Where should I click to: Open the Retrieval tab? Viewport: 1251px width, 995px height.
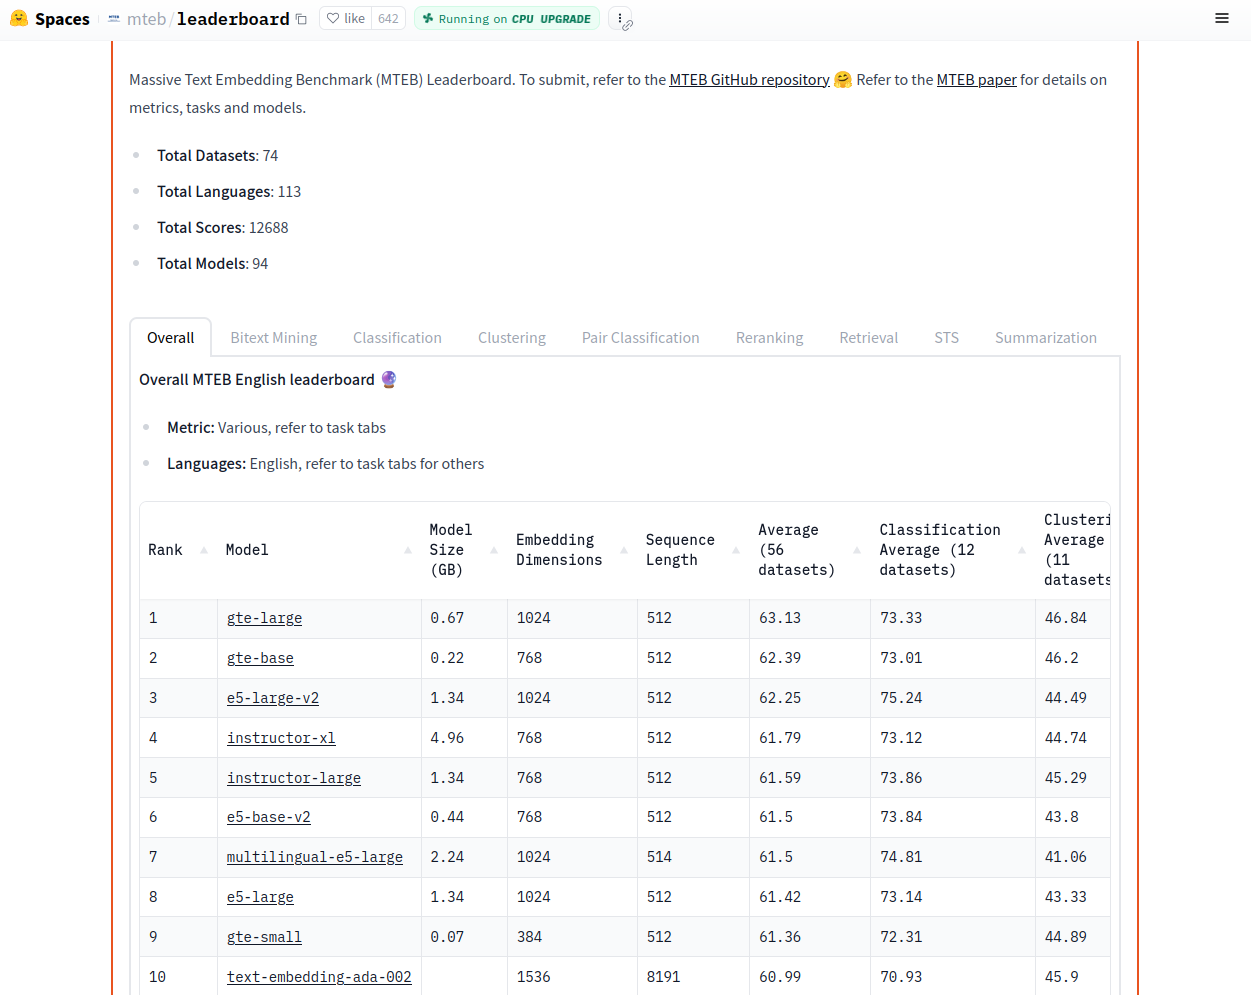(868, 338)
